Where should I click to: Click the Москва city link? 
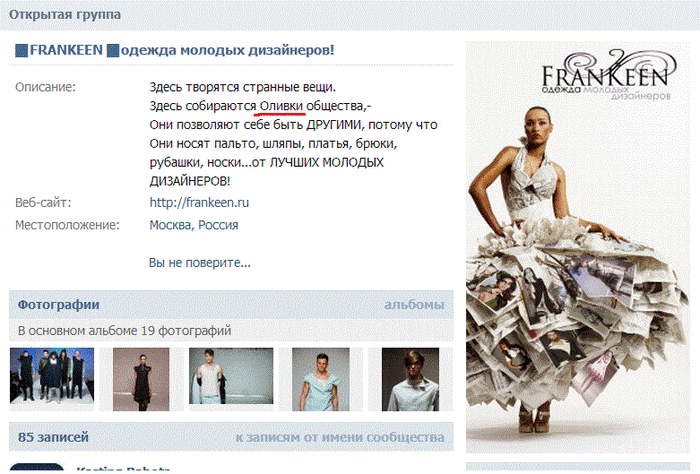pyautogui.click(x=171, y=225)
